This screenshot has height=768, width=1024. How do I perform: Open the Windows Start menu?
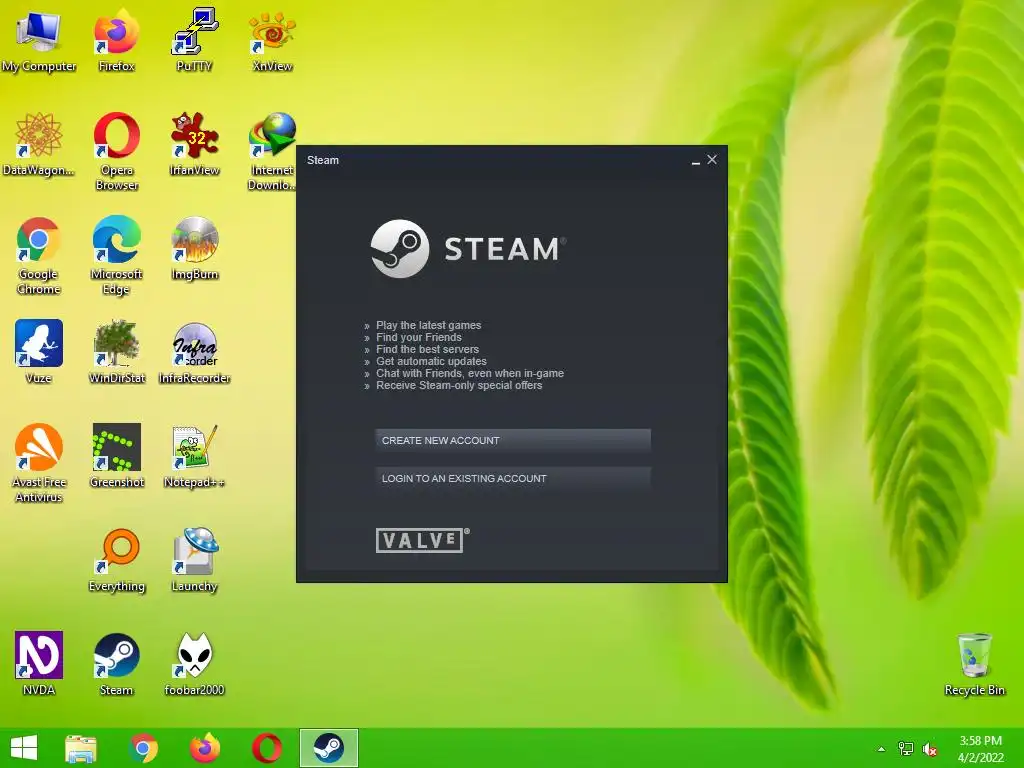pyautogui.click(x=24, y=748)
